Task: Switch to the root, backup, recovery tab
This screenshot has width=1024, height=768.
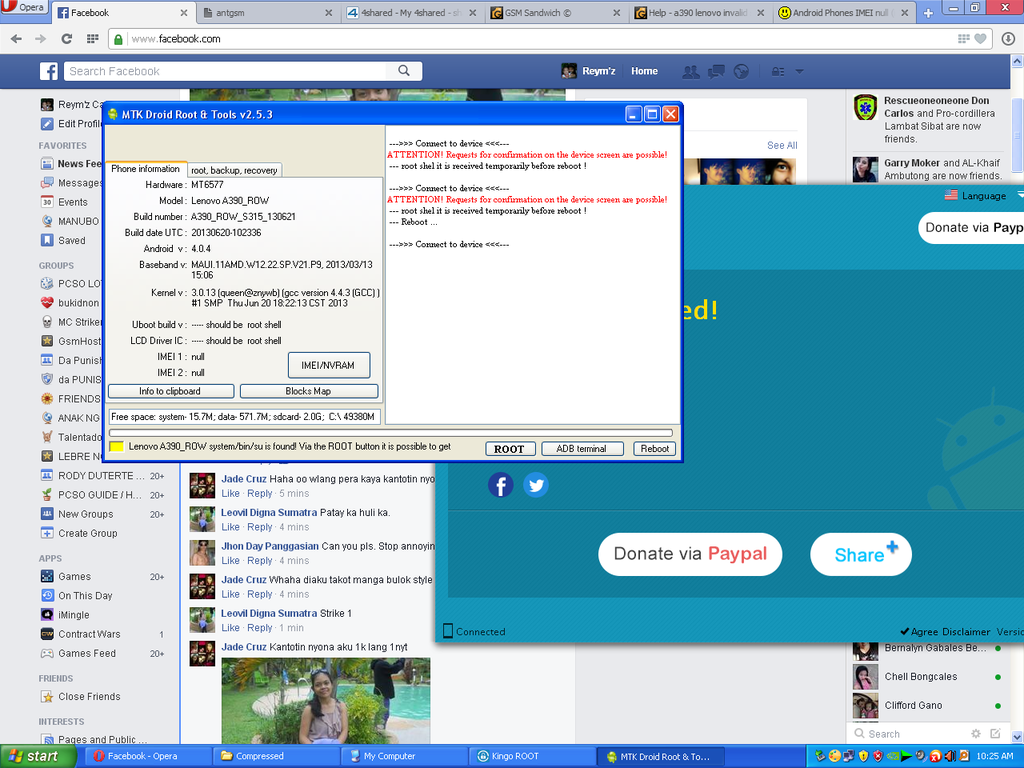Action: [234, 170]
